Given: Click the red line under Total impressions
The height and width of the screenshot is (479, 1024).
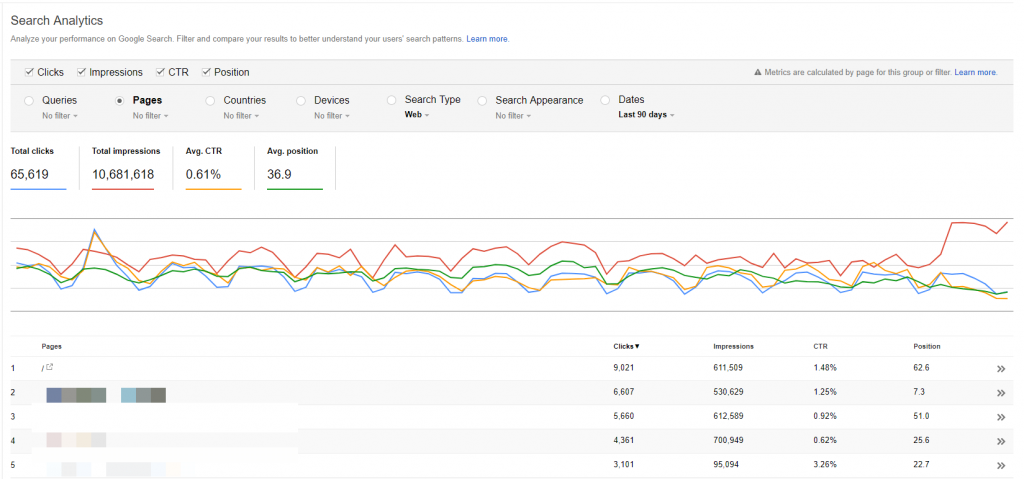Looking at the screenshot, I should click(x=123, y=190).
